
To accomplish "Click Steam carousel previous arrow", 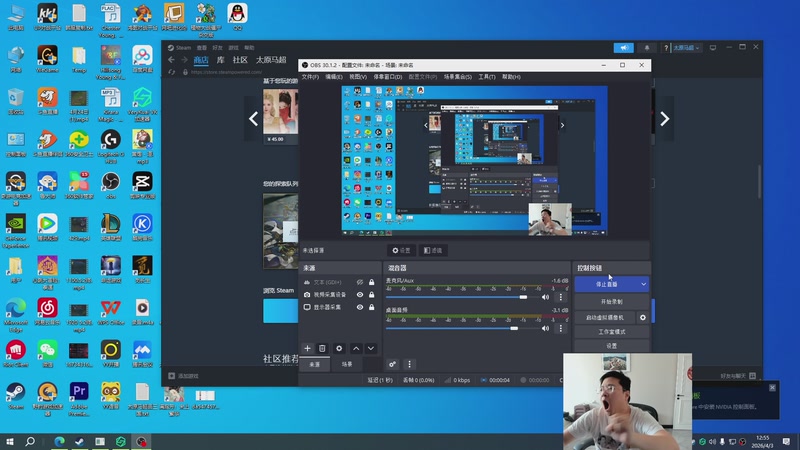I will [254, 119].
